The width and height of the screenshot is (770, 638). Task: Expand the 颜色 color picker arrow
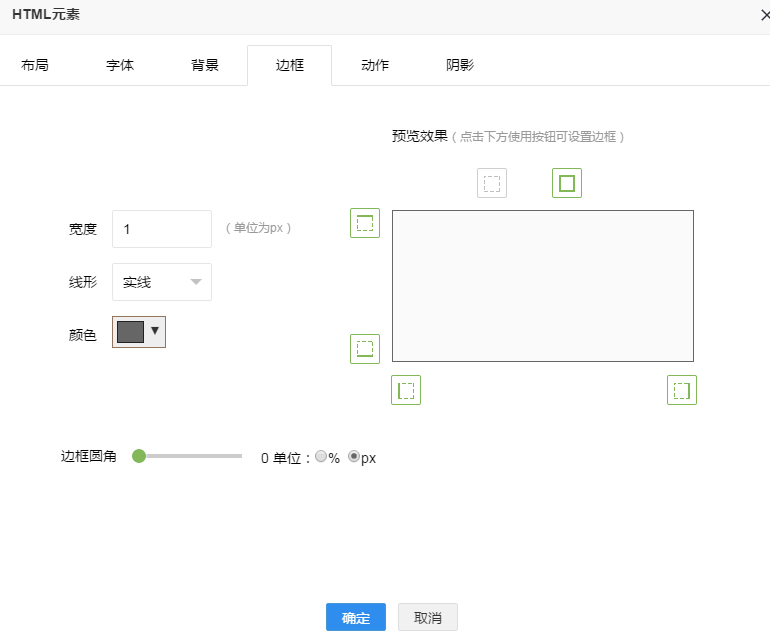point(155,331)
